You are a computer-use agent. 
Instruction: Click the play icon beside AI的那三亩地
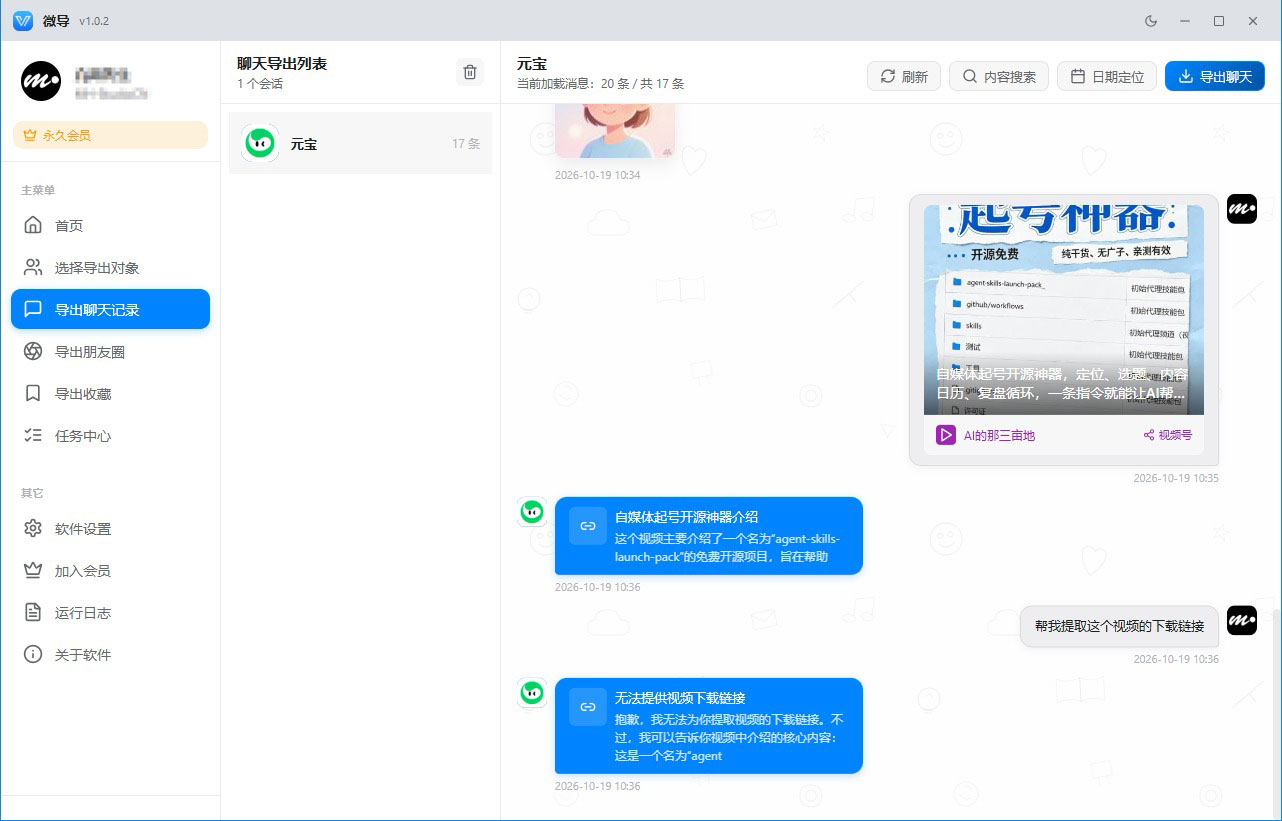tap(946, 435)
